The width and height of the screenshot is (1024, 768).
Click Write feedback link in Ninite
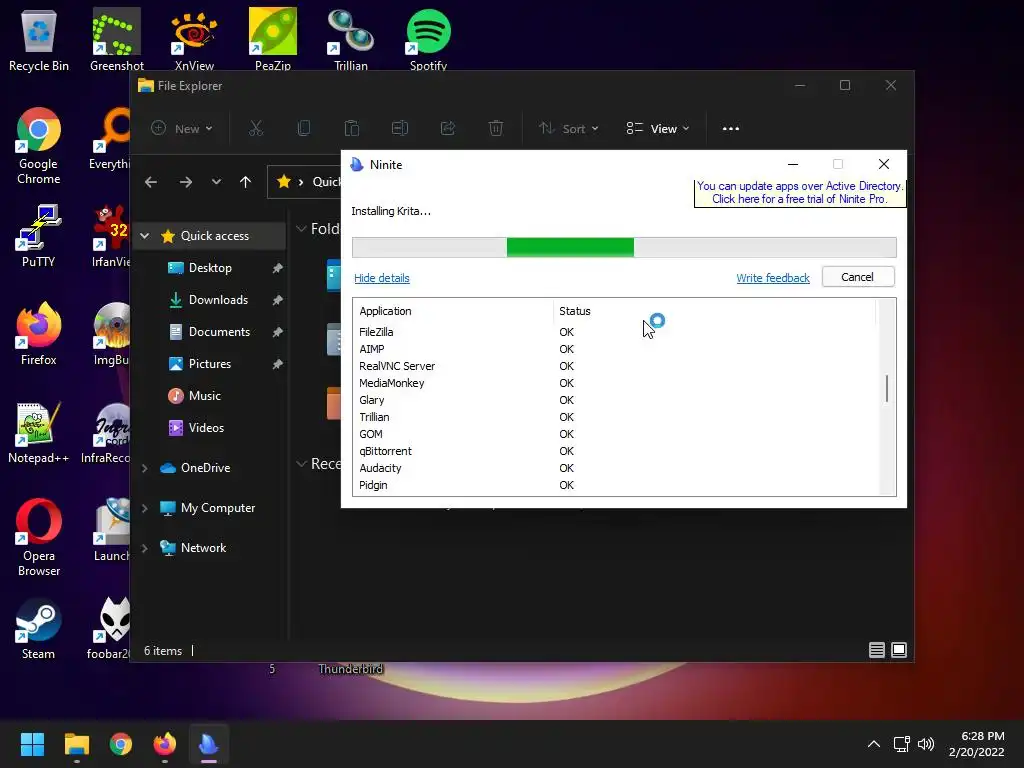pos(773,278)
